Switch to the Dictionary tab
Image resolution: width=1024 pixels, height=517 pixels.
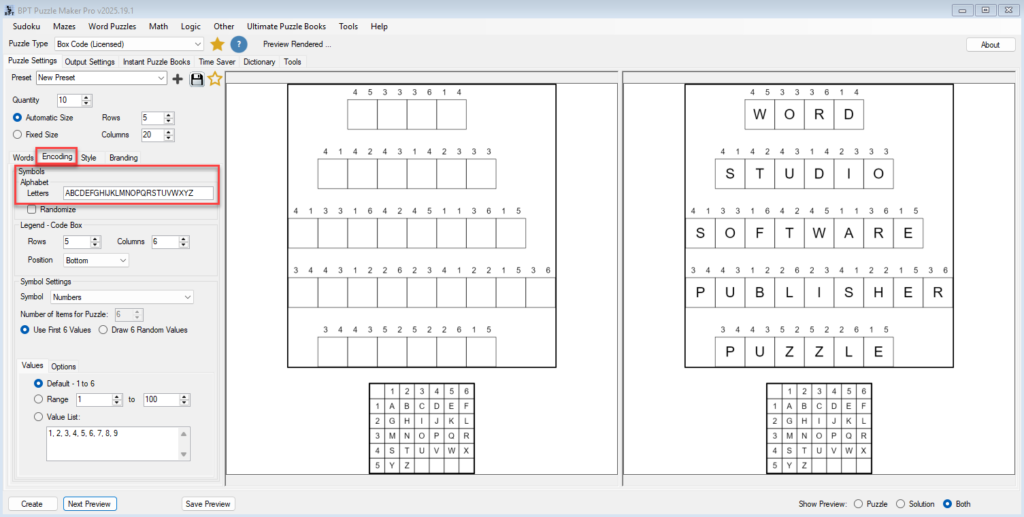point(259,62)
